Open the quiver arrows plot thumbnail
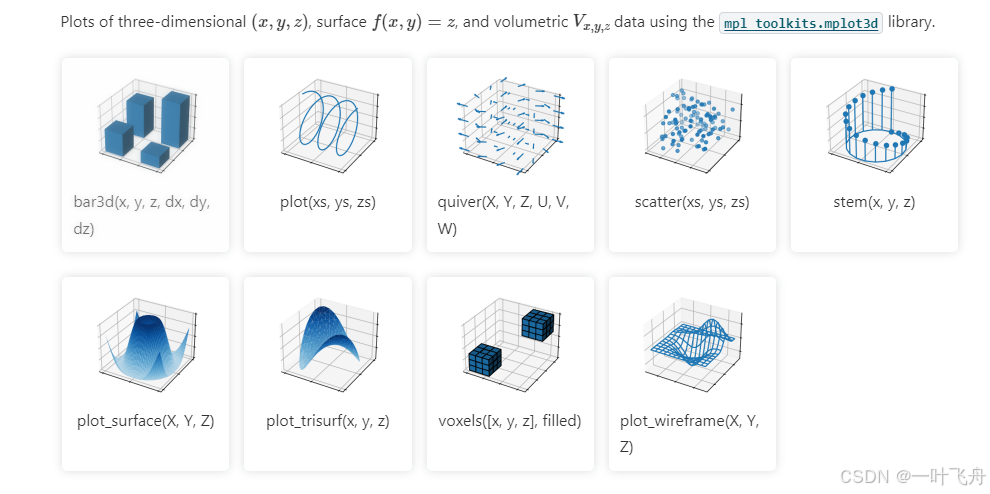 (510, 126)
